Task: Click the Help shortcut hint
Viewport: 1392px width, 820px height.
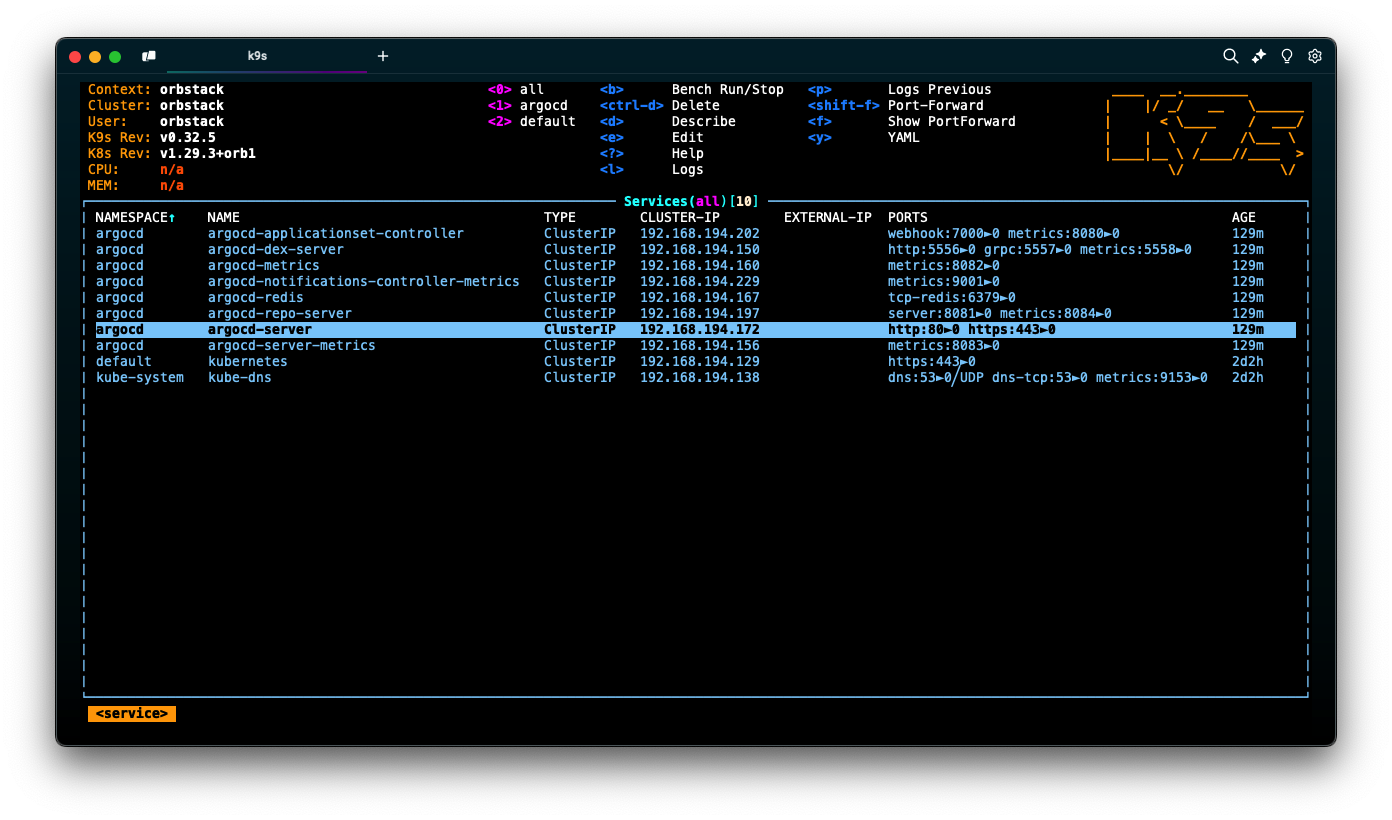Action: point(688,153)
